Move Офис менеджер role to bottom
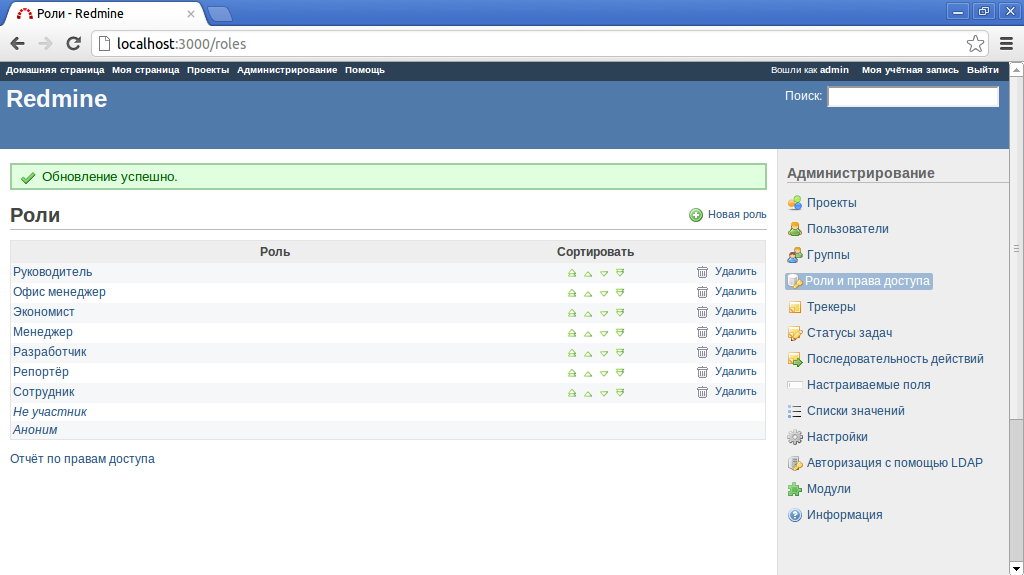The height and width of the screenshot is (575, 1024). (620, 293)
